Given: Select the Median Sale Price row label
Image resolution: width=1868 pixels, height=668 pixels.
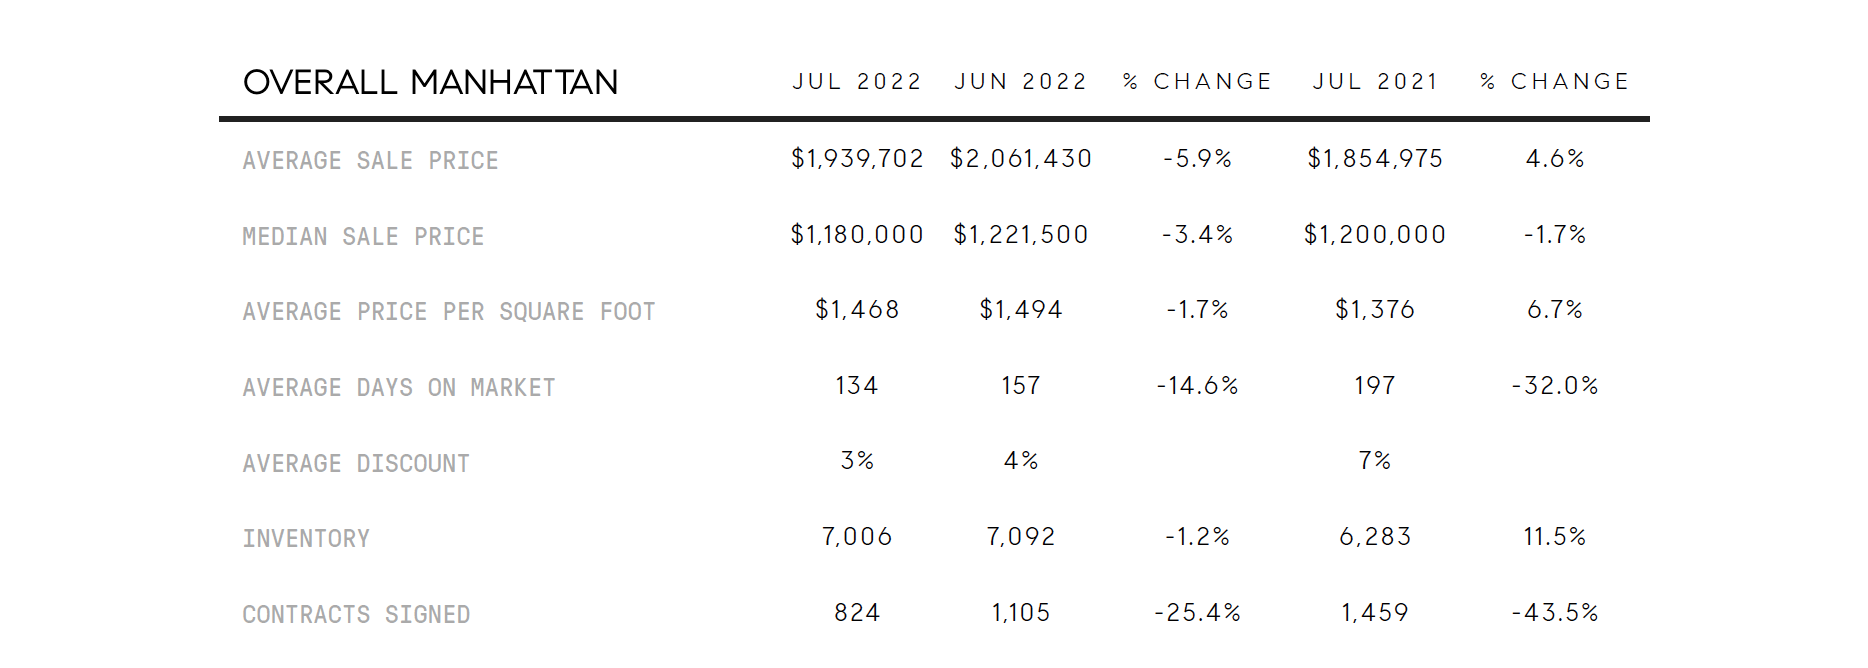Looking at the screenshot, I should coord(363,237).
